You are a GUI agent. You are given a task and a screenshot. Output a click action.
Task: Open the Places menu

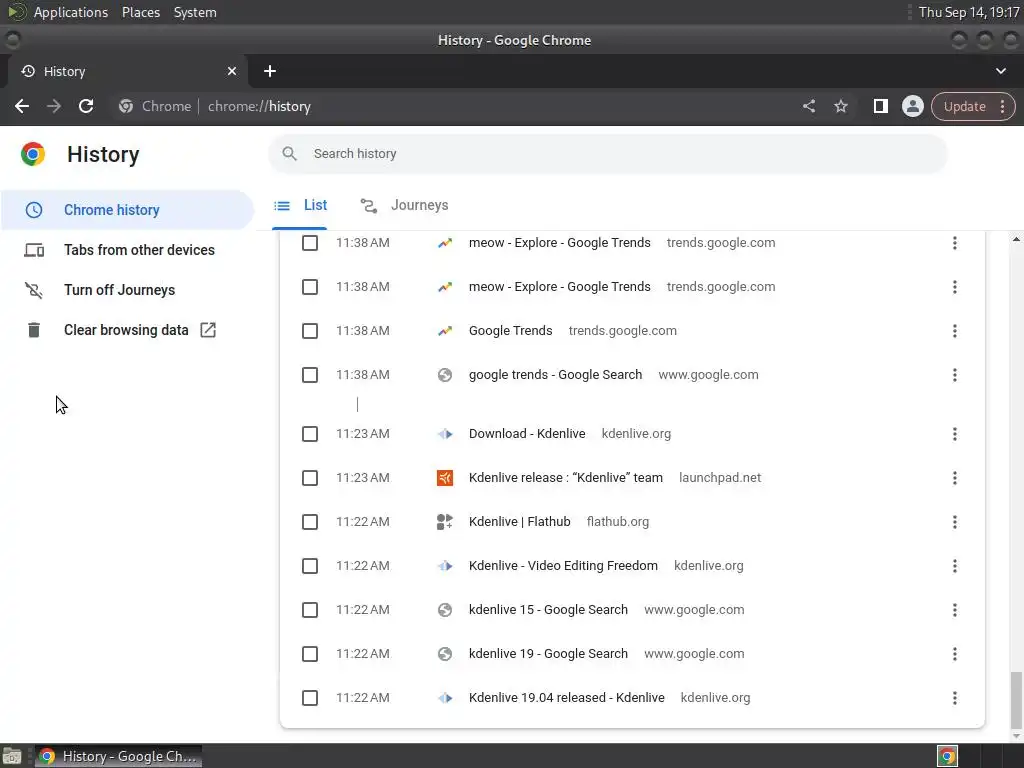[x=140, y=12]
